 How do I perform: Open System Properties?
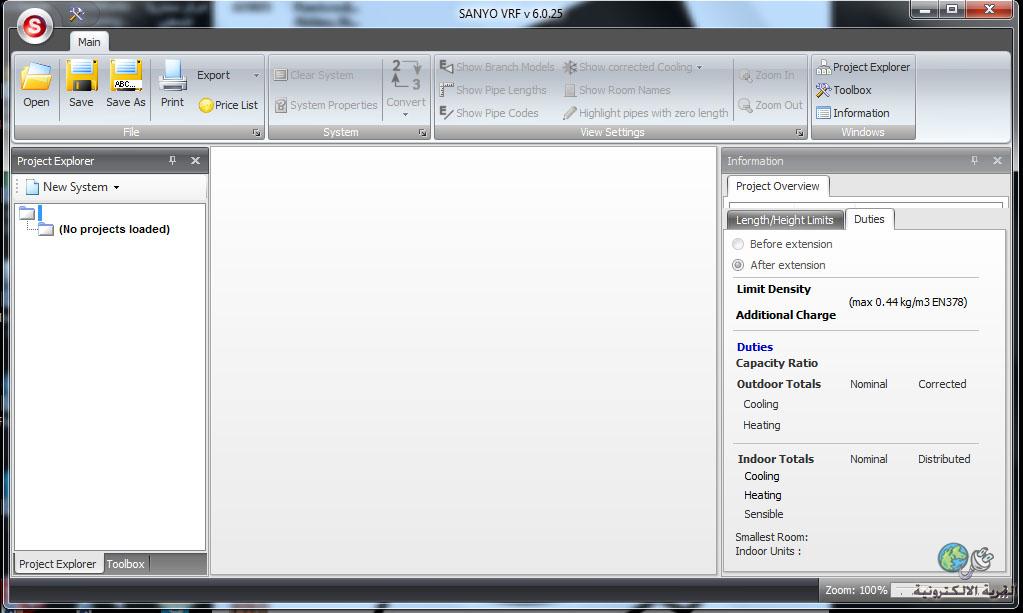(326, 105)
